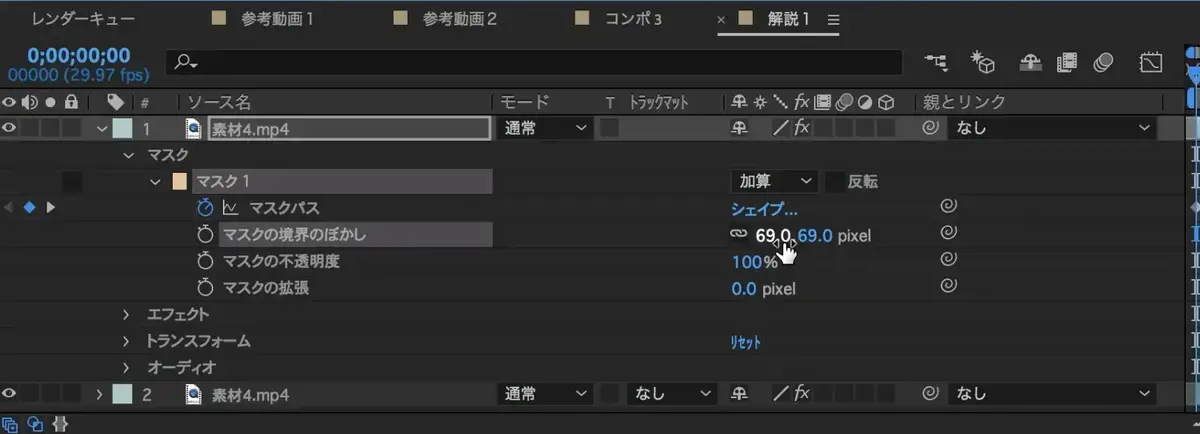
Task: Click the マスク 1 color swatch
Action: [180, 182]
